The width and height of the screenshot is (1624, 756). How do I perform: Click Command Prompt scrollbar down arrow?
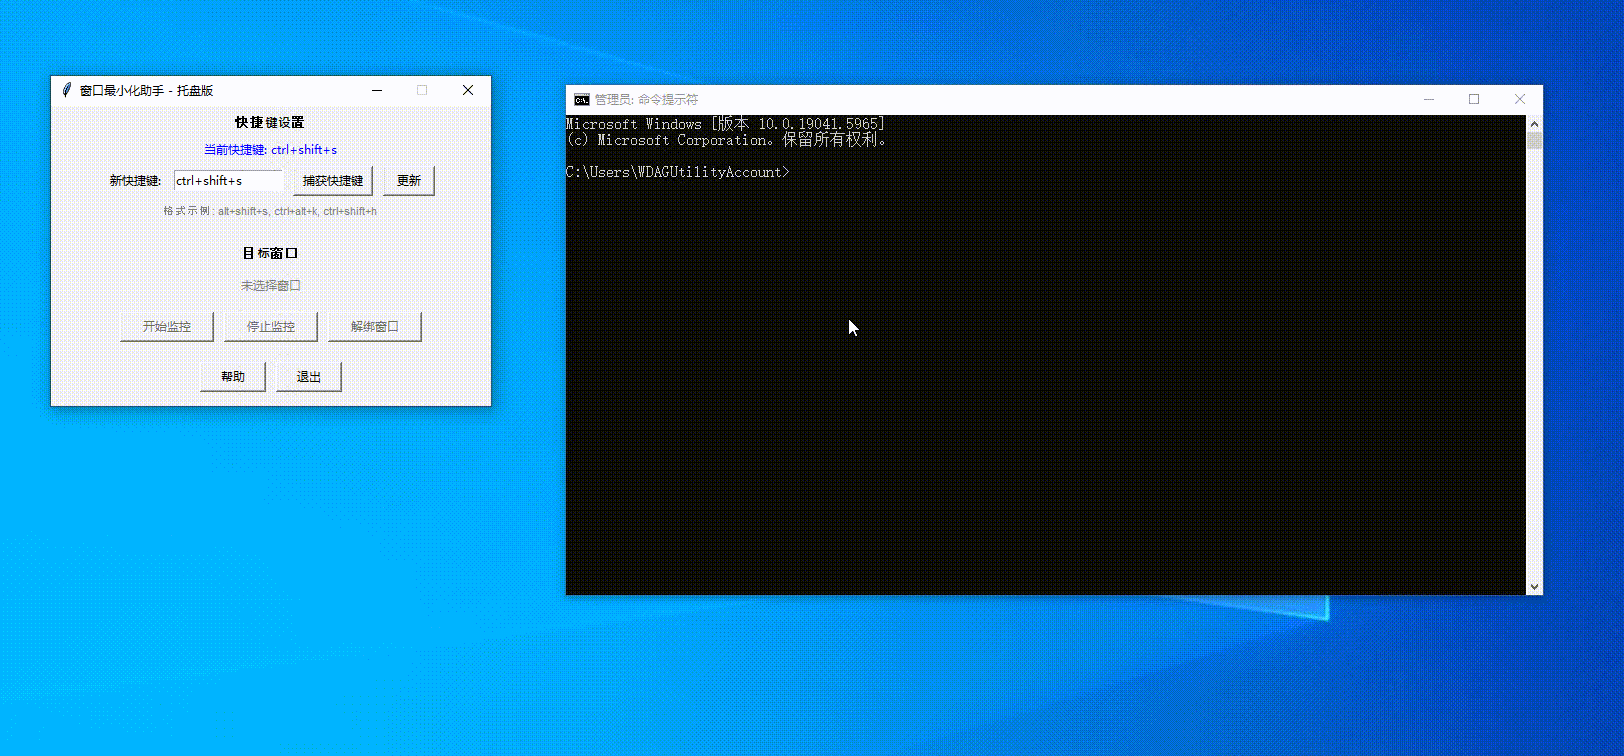(x=1534, y=587)
